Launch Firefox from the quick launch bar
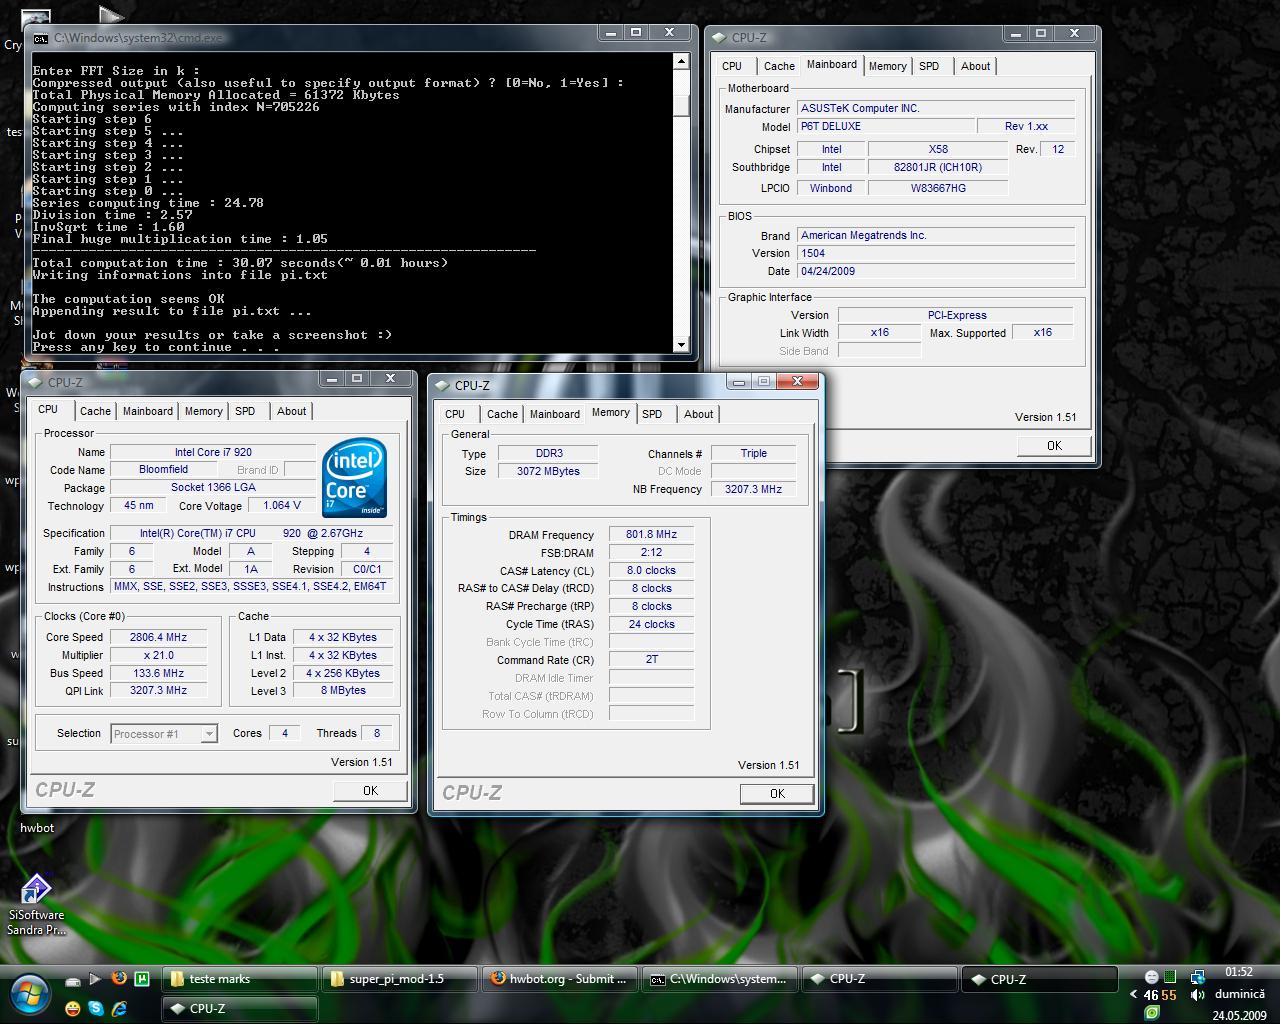 [x=119, y=978]
